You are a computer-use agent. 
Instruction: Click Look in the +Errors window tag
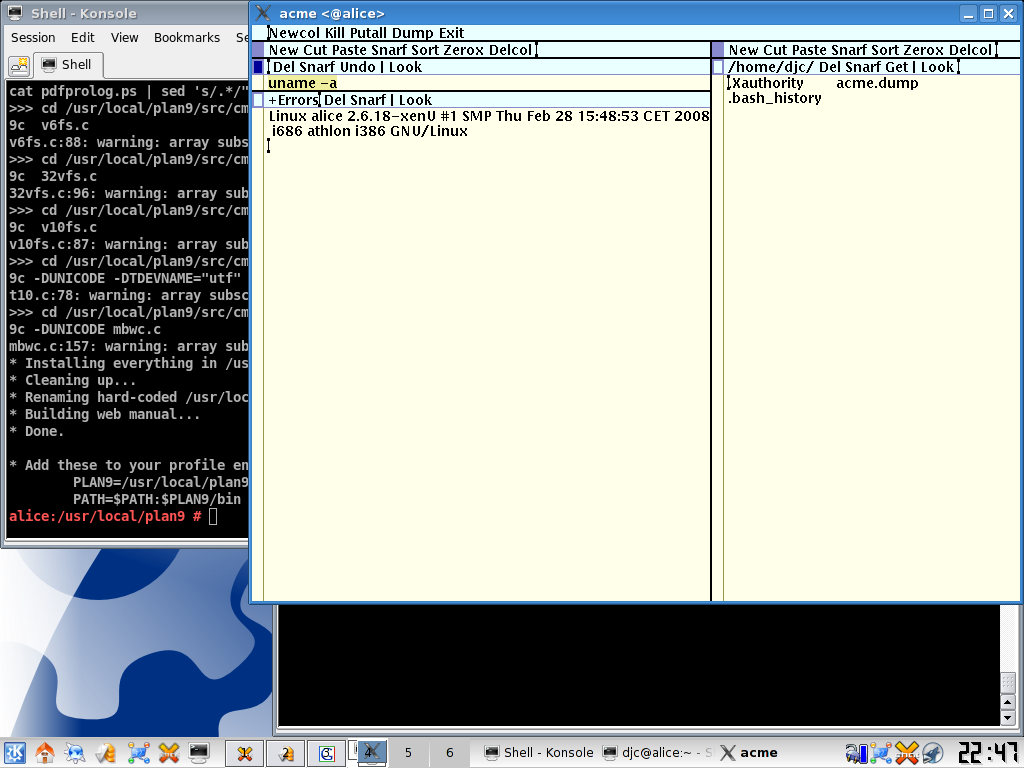[x=415, y=101]
